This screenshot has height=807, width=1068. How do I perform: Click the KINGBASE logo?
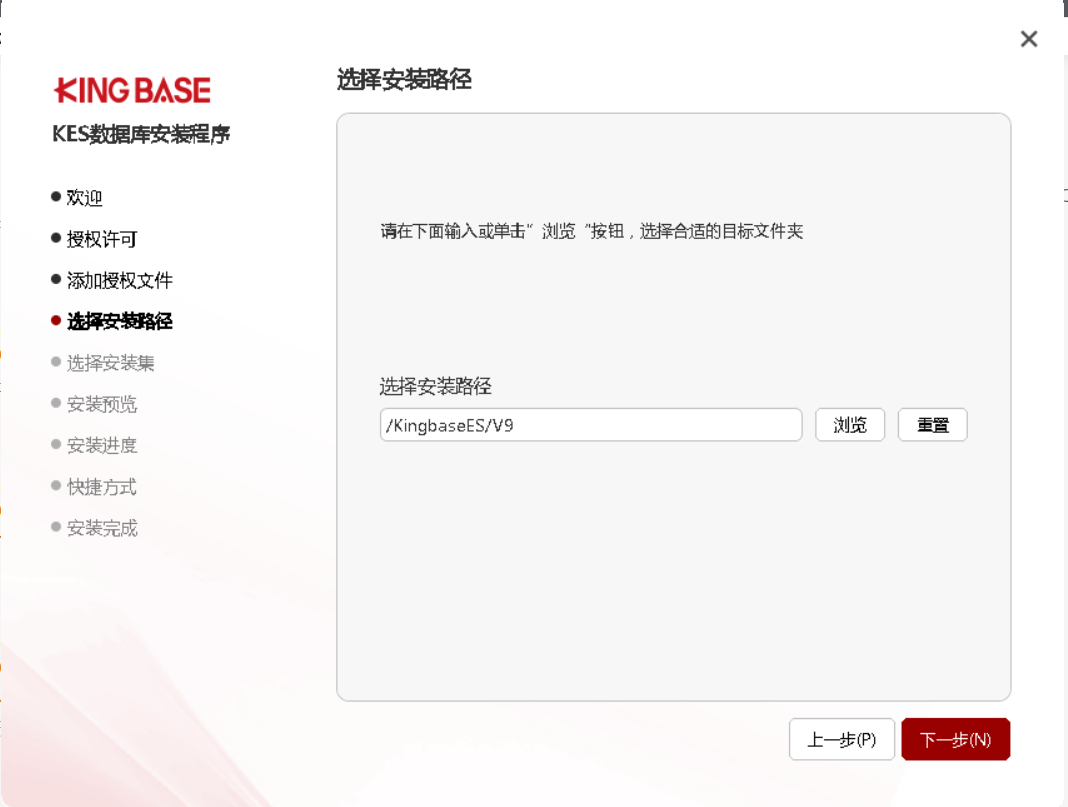(x=132, y=91)
